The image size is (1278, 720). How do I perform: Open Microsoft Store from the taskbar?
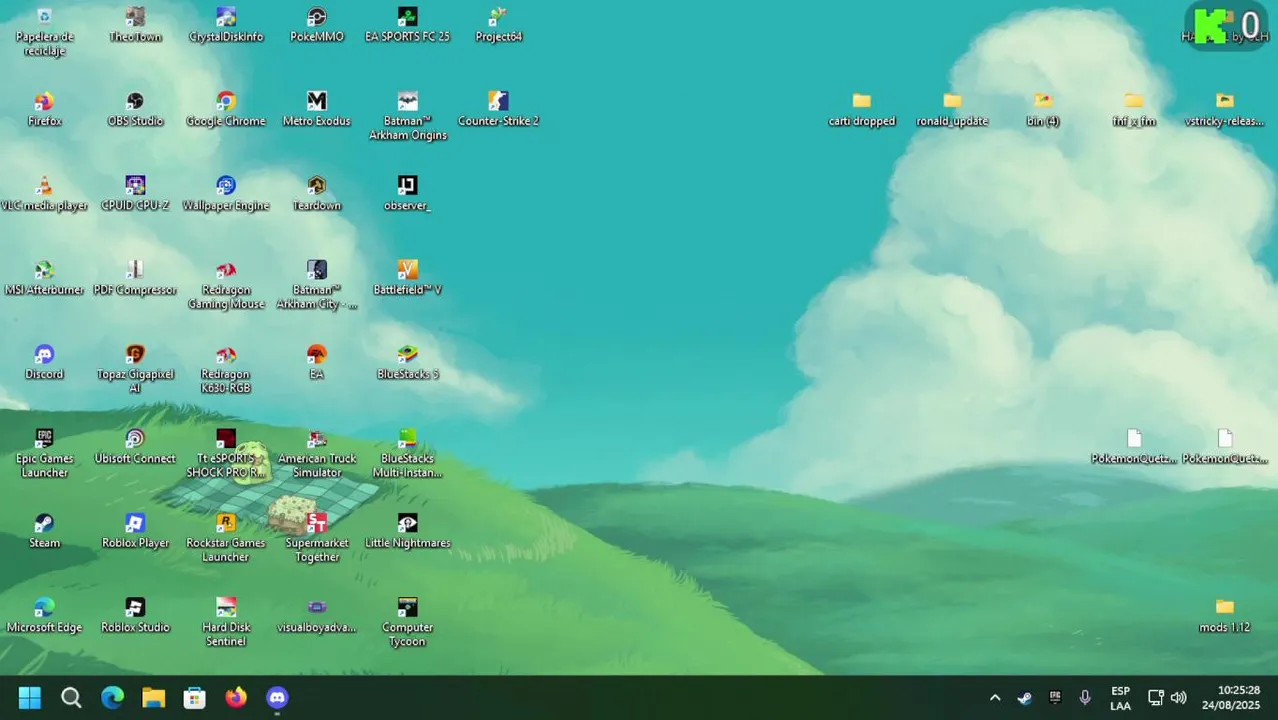coord(194,698)
